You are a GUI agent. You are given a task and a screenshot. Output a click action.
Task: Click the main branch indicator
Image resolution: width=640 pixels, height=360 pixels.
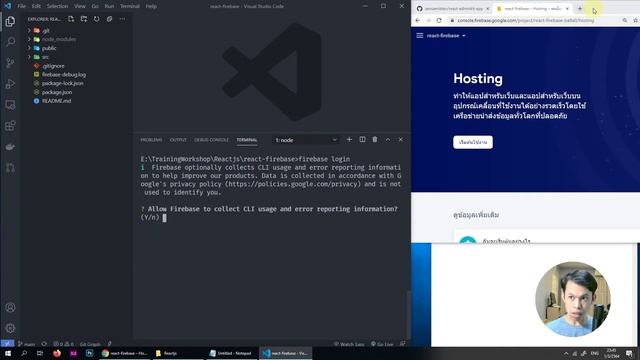(27, 344)
